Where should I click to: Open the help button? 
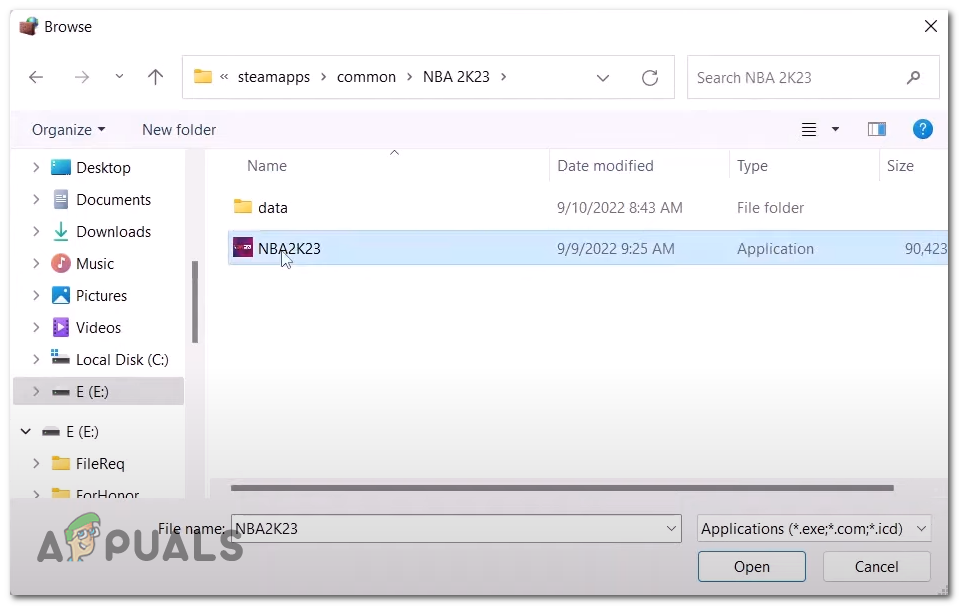point(922,129)
